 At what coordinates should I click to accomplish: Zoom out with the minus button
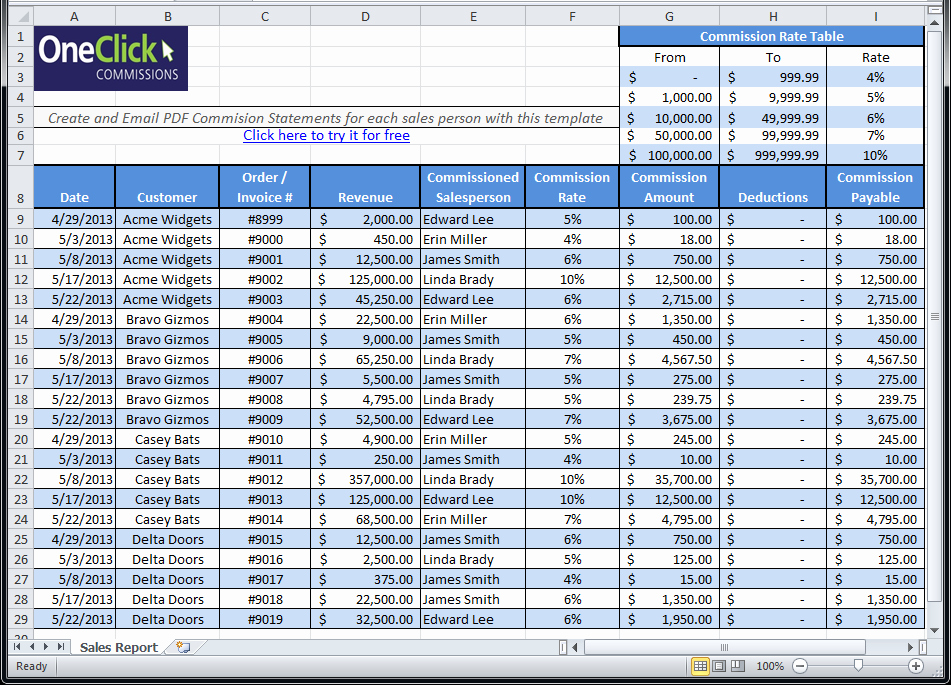point(799,666)
